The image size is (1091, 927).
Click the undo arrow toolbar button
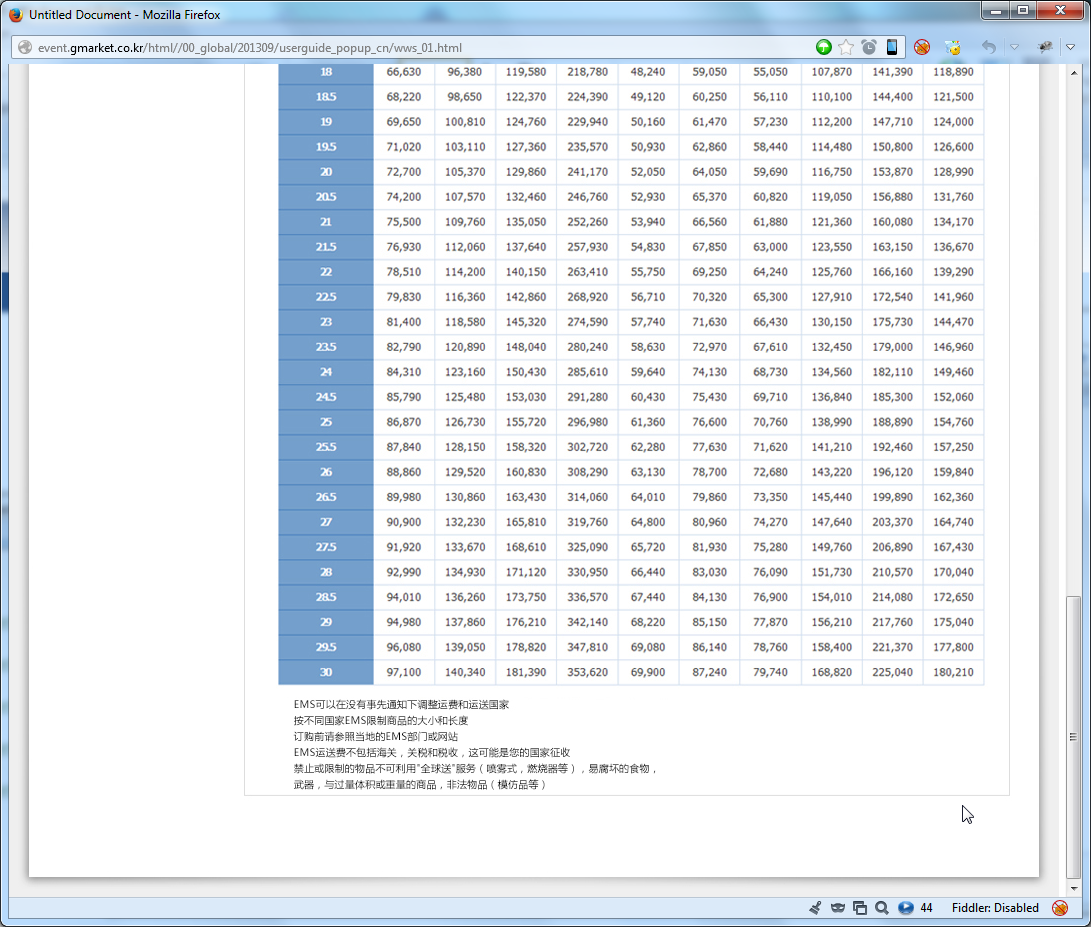[988, 47]
